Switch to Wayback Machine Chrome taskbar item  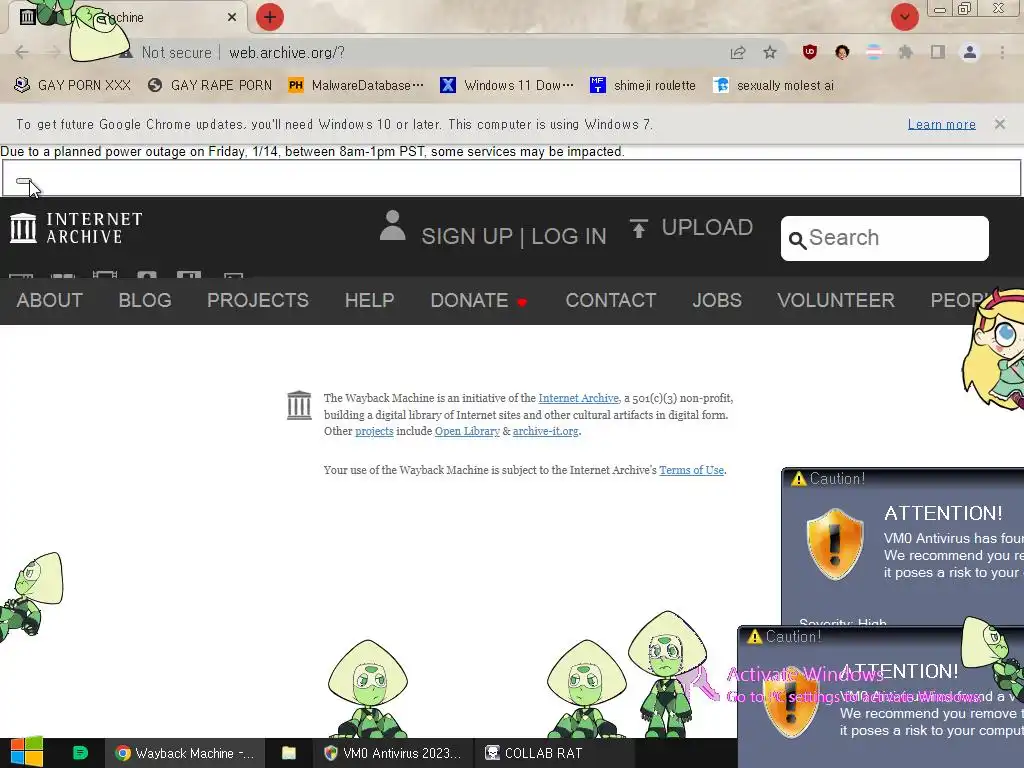pos(184,753)
